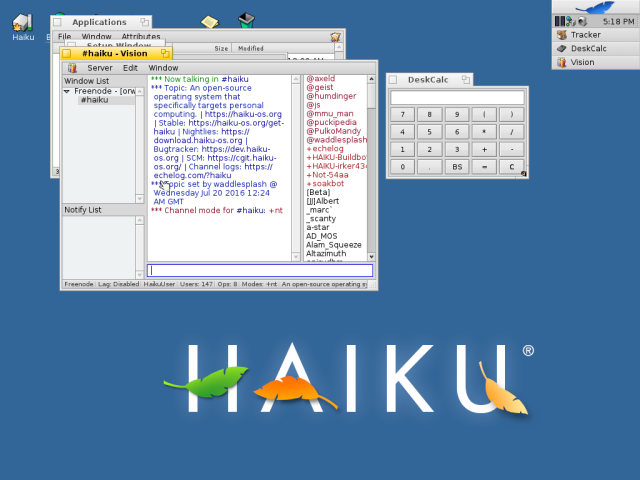Click the open parenthesis calculator key
Image resolution: width=640 pixels, height=480 pixels.
(484, 115)
